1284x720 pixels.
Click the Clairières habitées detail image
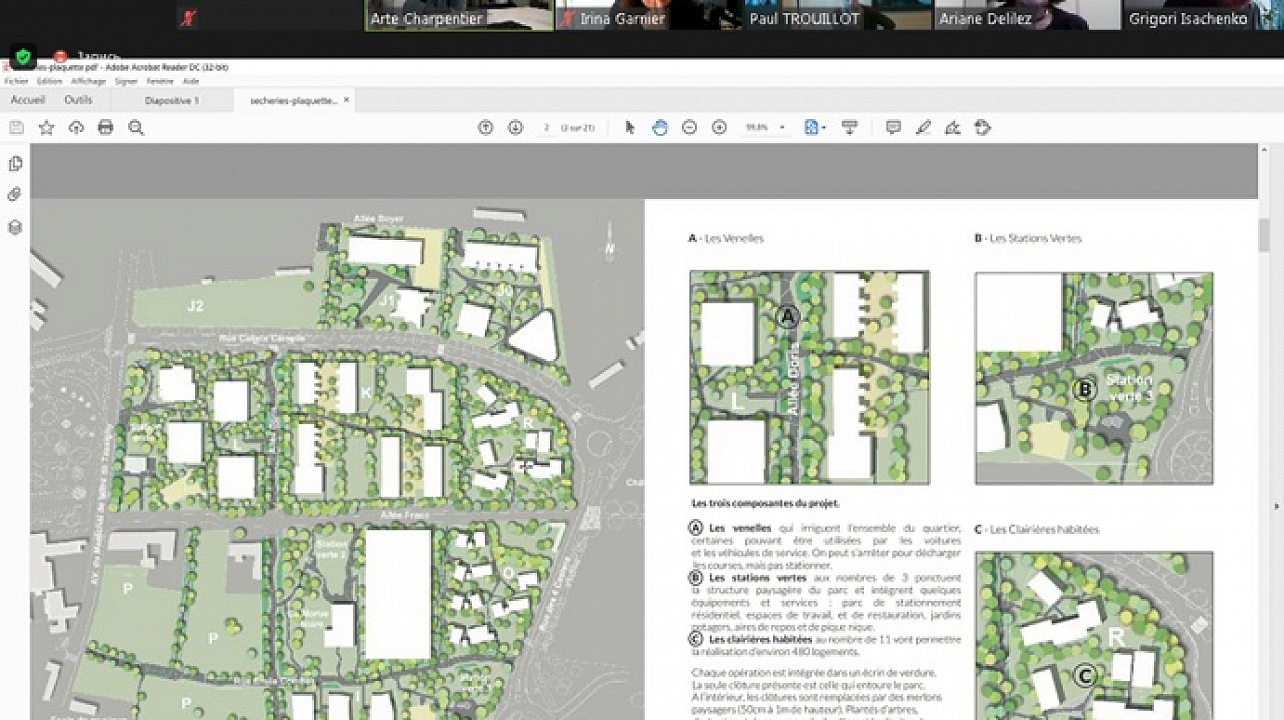[x=1094, y=636]
